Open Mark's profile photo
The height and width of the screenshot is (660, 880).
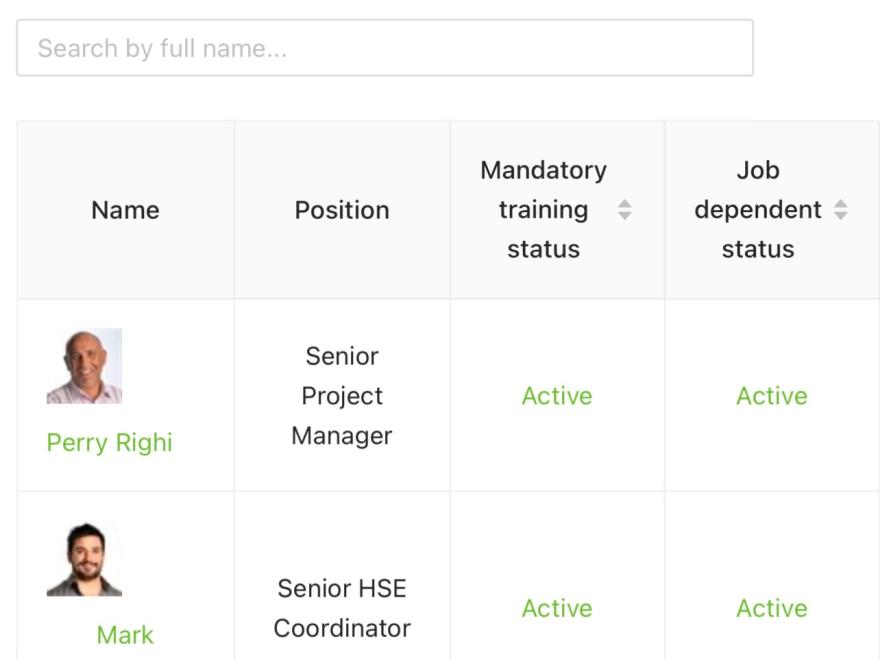[x=84, y=560]
